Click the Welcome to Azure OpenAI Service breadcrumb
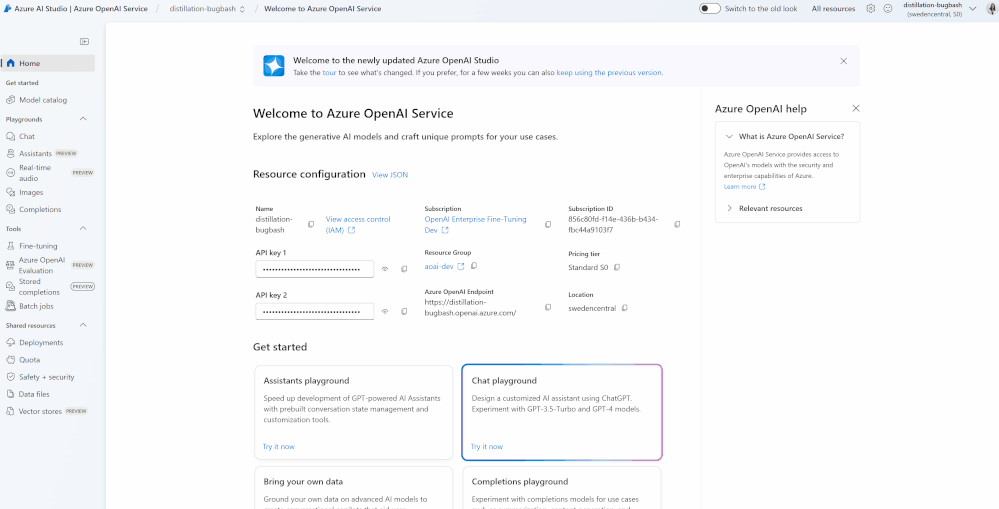The width and height of the screenshot is (999, 509). click(322, 9)
